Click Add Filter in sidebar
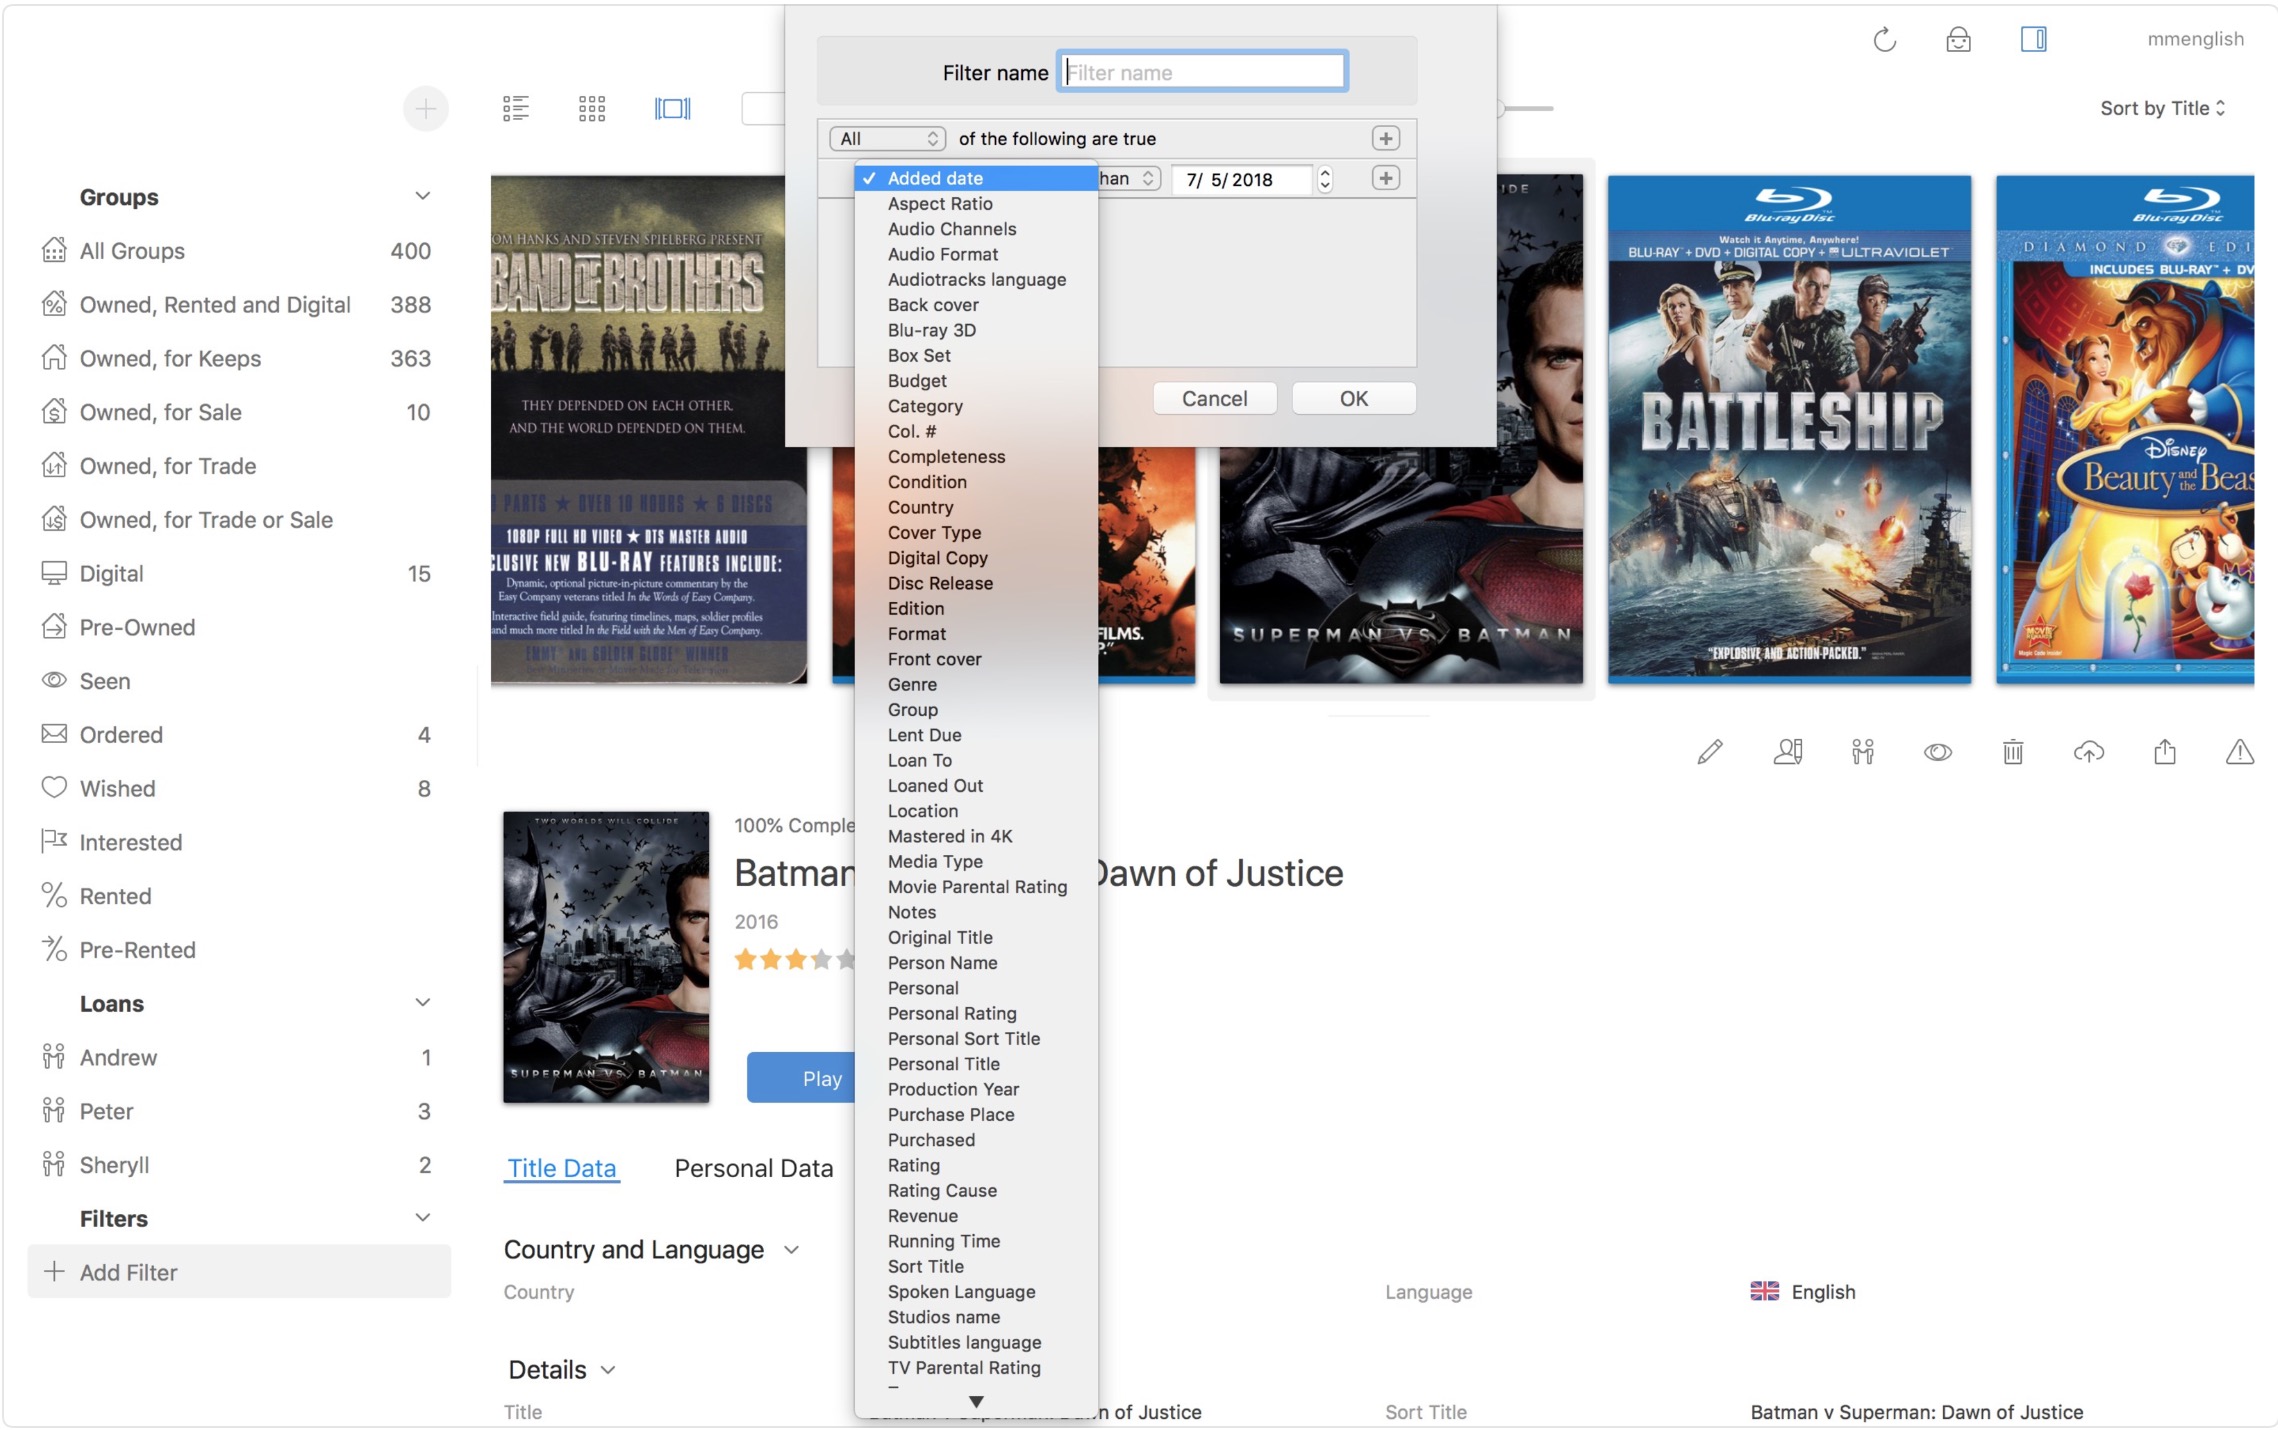This screenshot has width=2278, height=1430. (128, 1272)
